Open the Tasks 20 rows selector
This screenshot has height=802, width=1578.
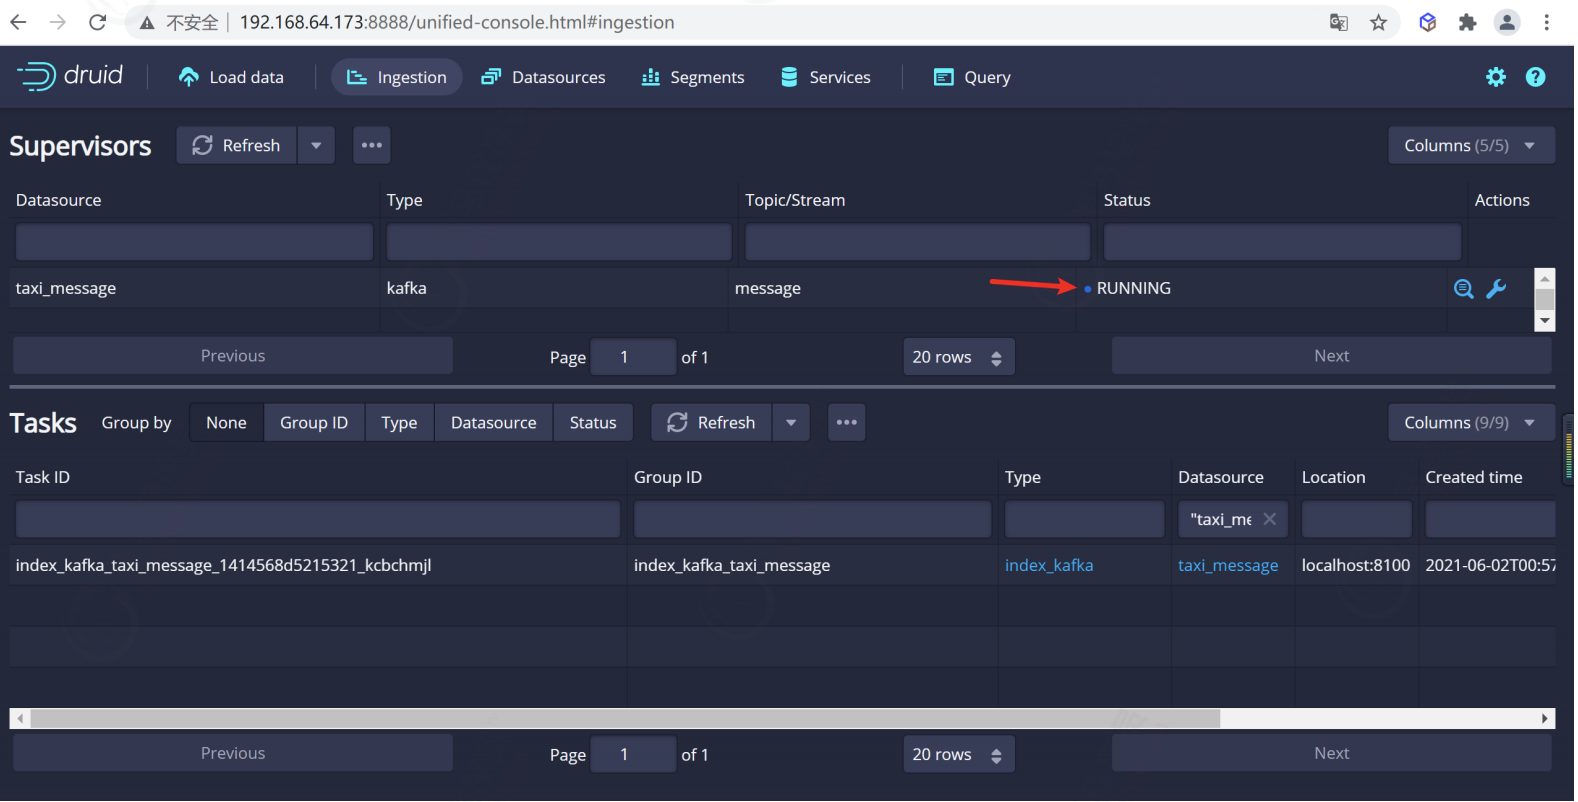click(x=958, y=755)
